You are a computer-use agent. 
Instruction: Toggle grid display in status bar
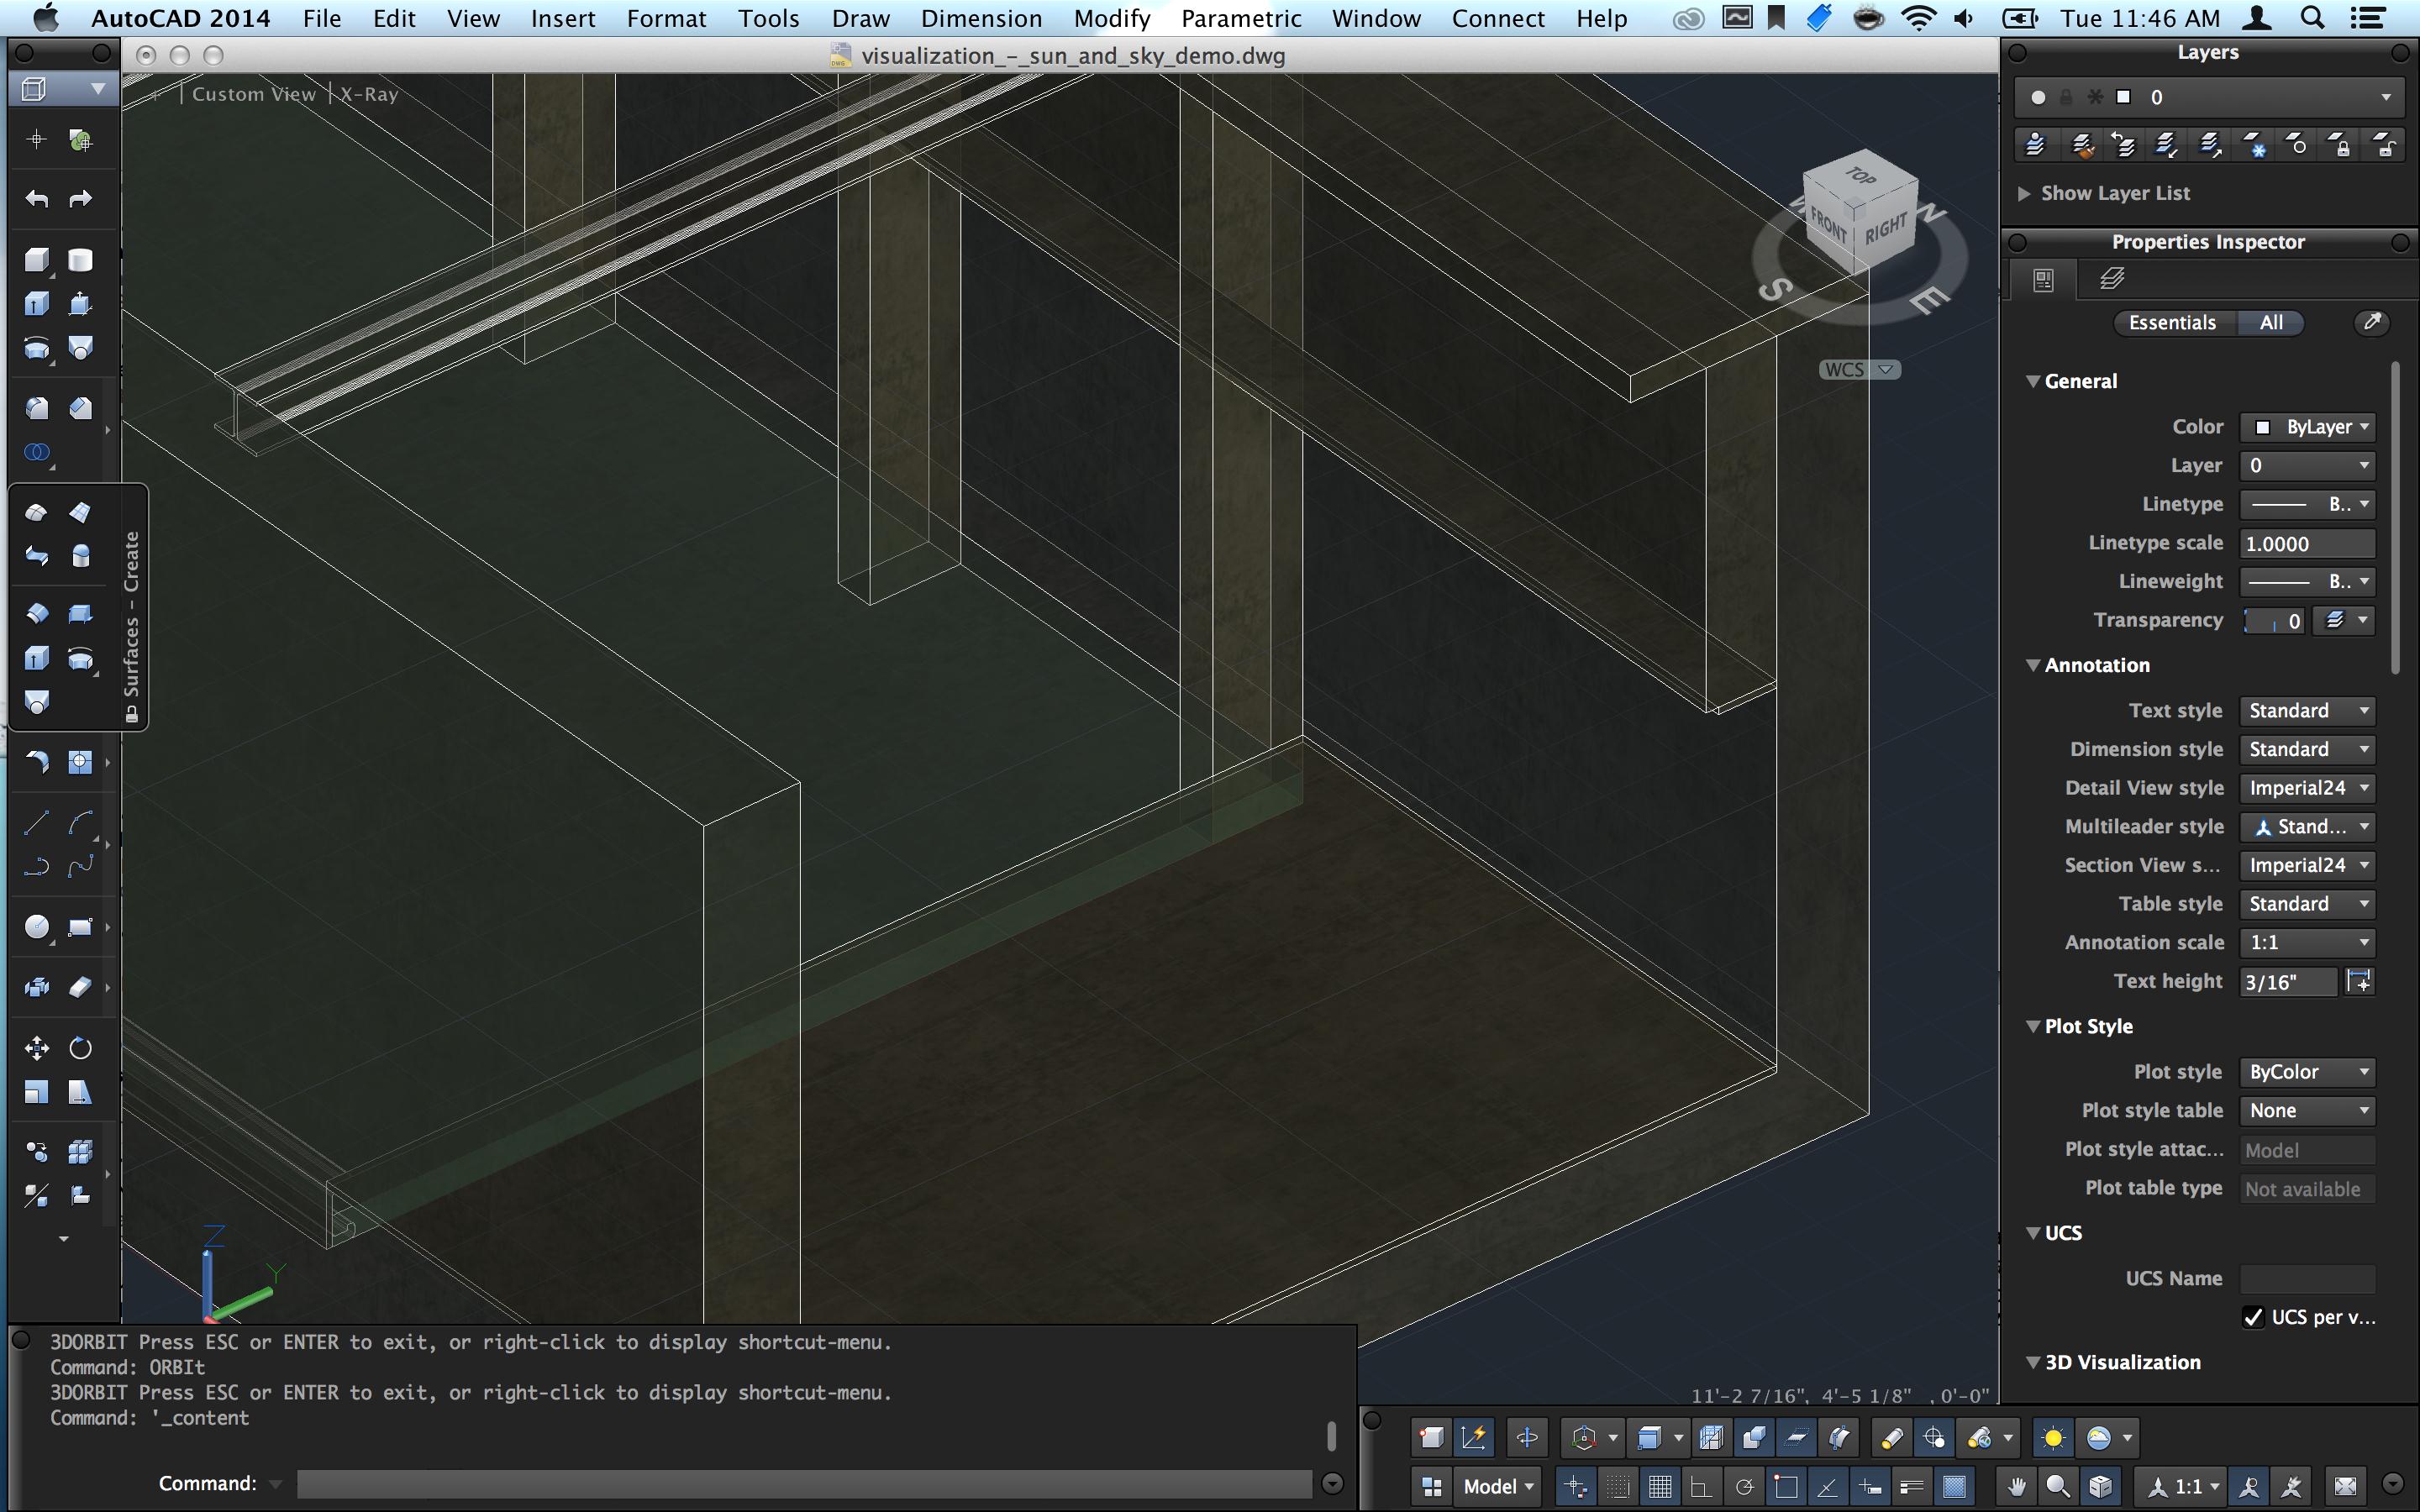(1660, 1486)
